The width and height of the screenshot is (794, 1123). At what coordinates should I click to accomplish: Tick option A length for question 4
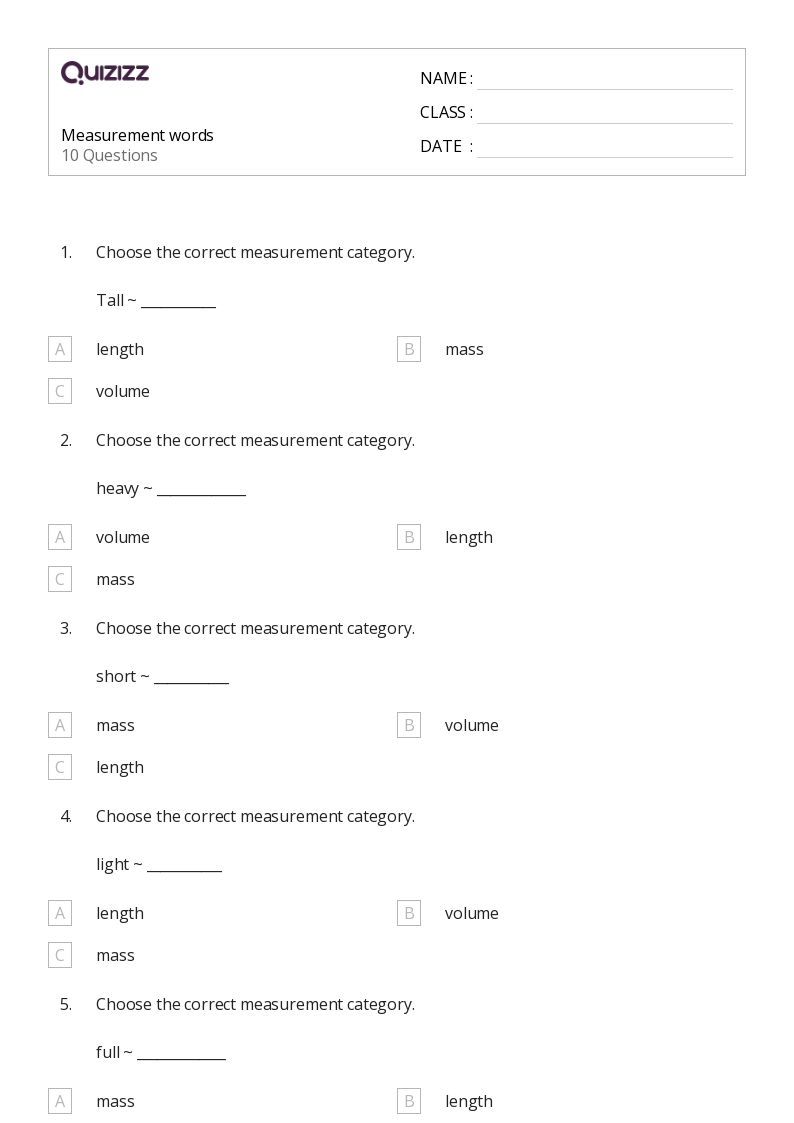point(60,913)
